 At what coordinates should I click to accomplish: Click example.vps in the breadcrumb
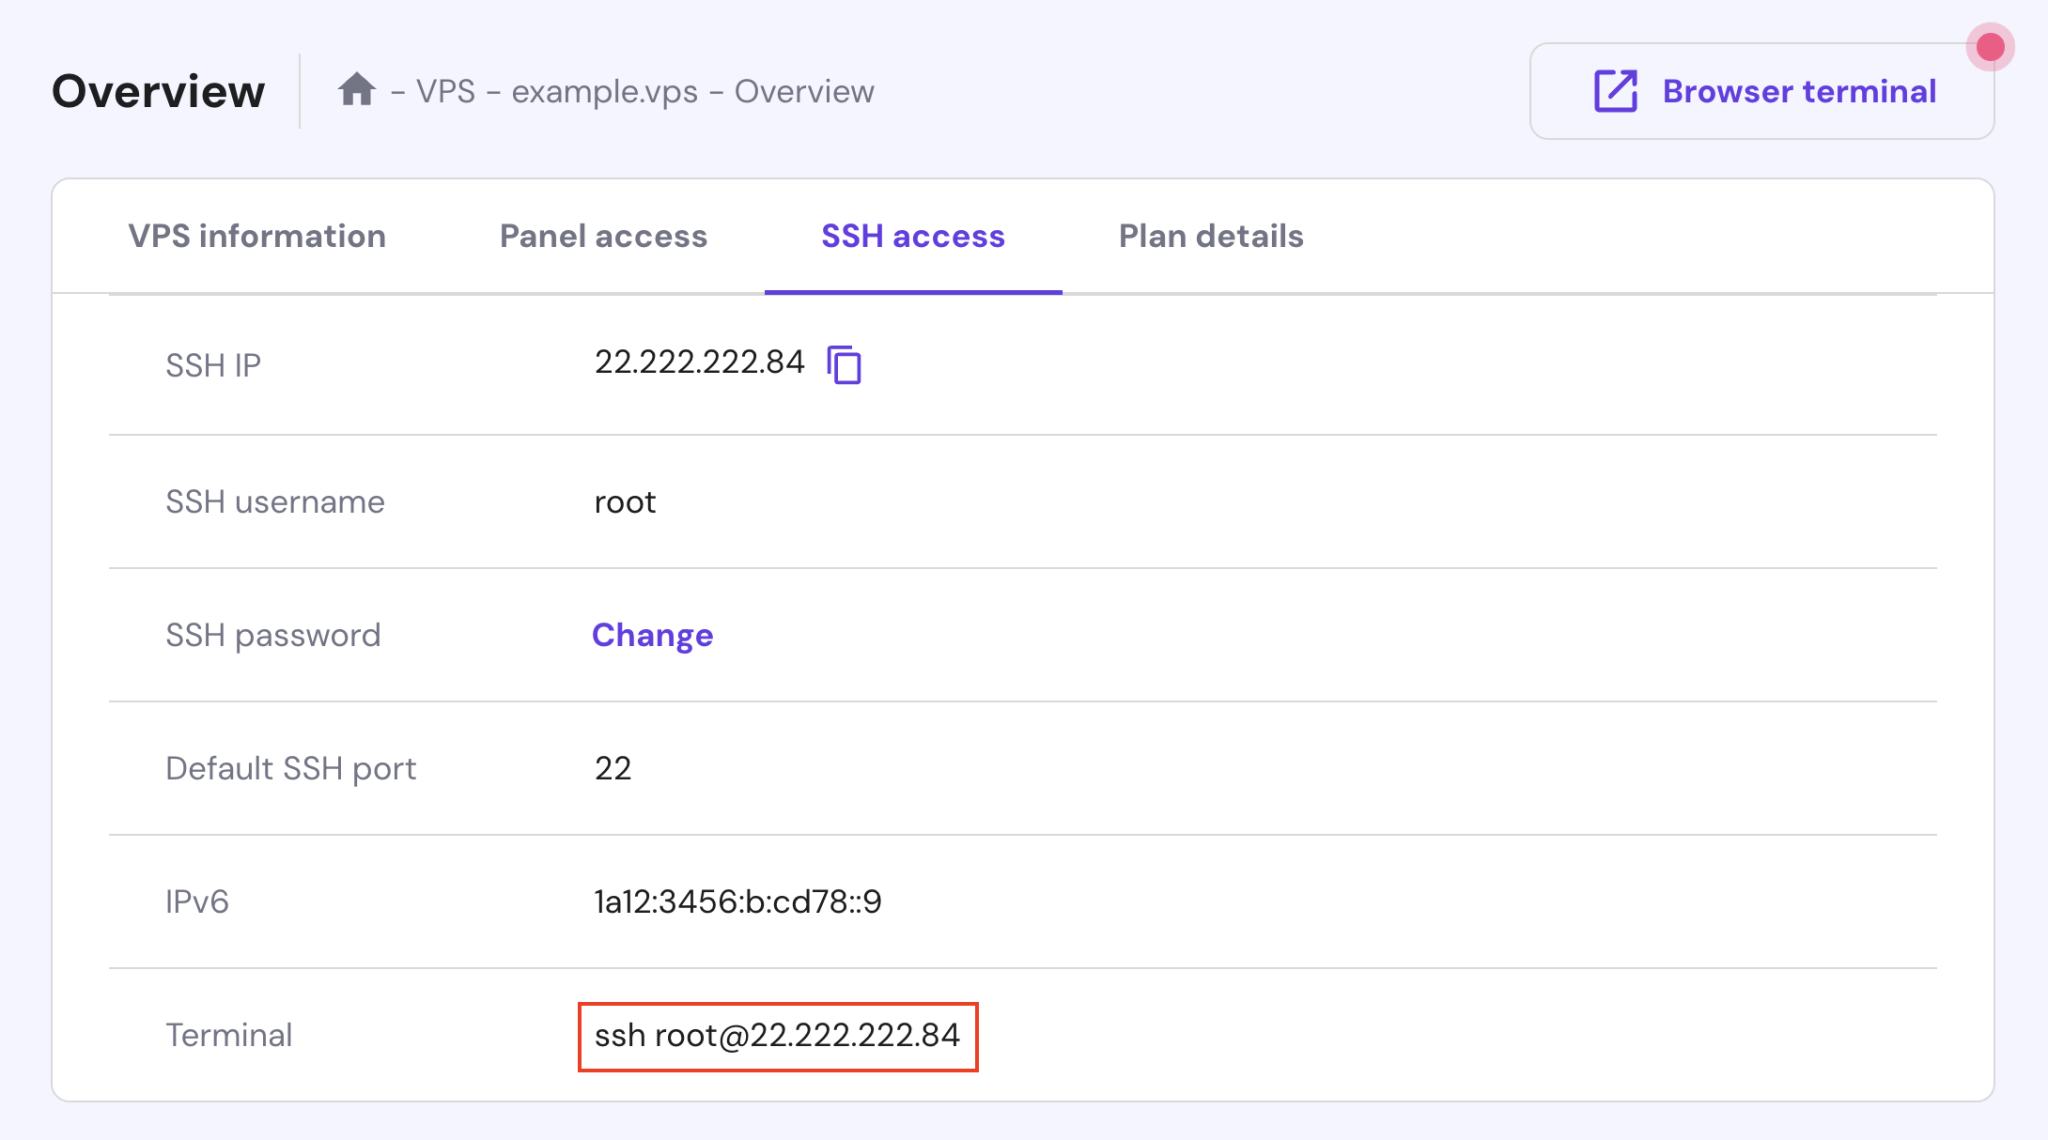[604, 91]
